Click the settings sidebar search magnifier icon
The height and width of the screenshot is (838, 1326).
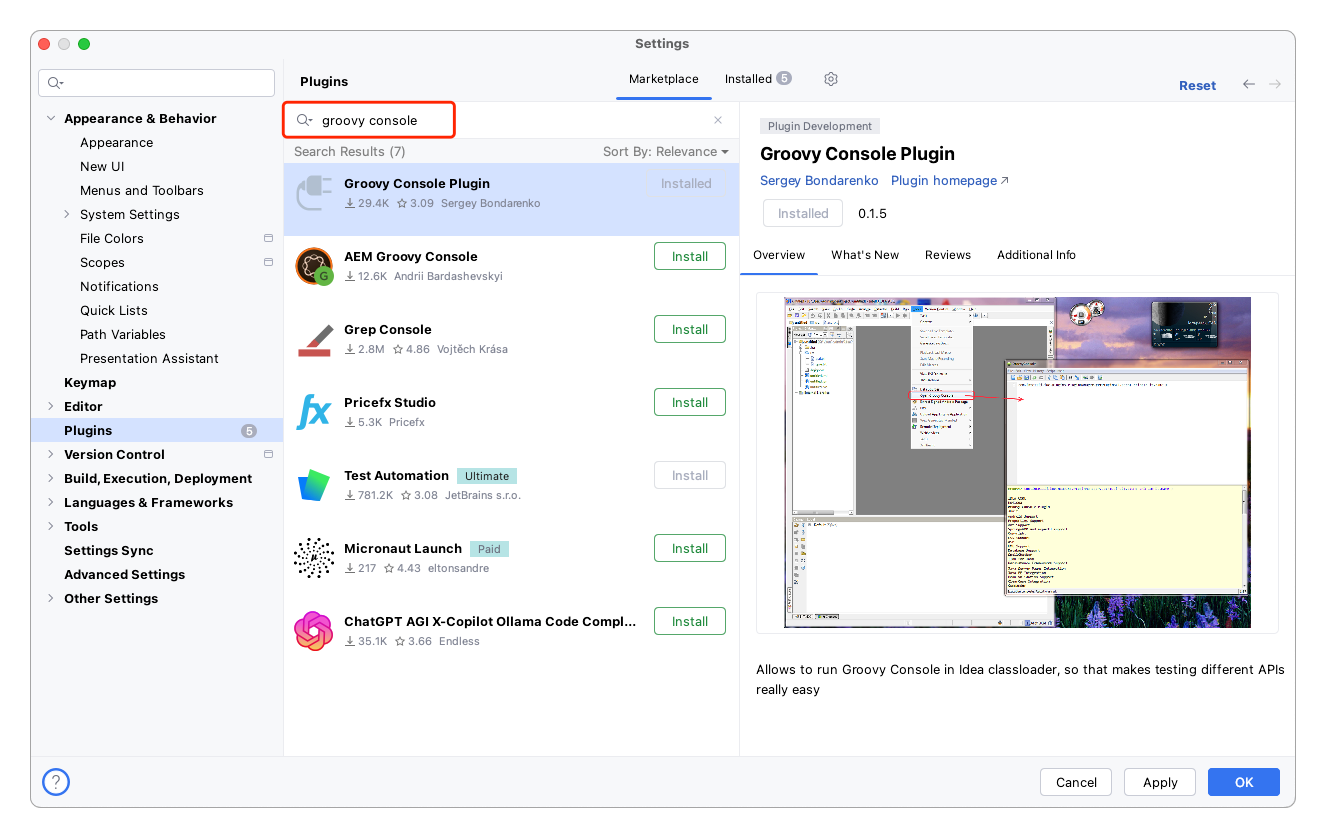tap(55, 83)
